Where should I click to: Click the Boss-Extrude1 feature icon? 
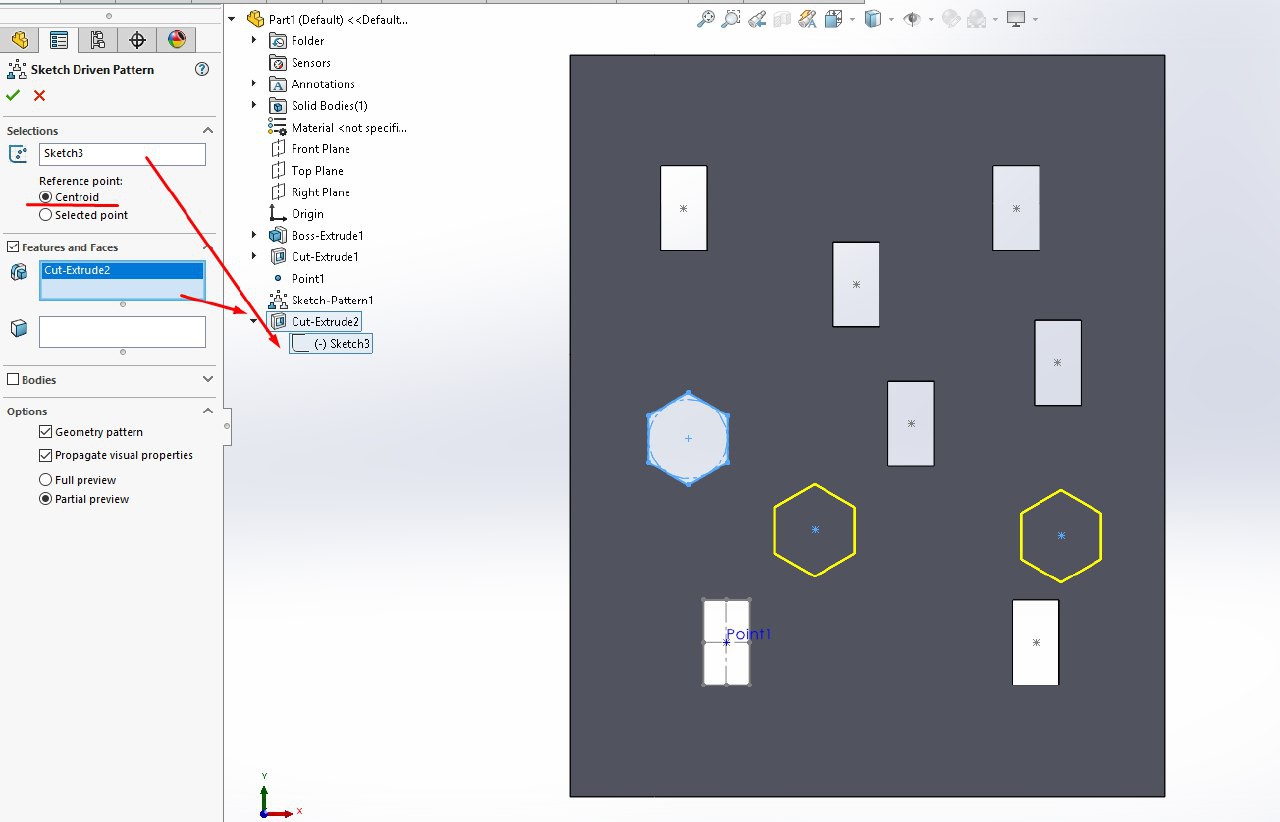[x=278, y=235]
